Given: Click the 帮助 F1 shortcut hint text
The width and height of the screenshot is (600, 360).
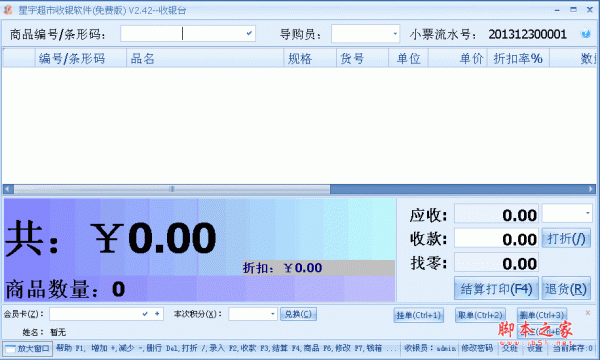Looking at the screenshot, I should 70,348.
